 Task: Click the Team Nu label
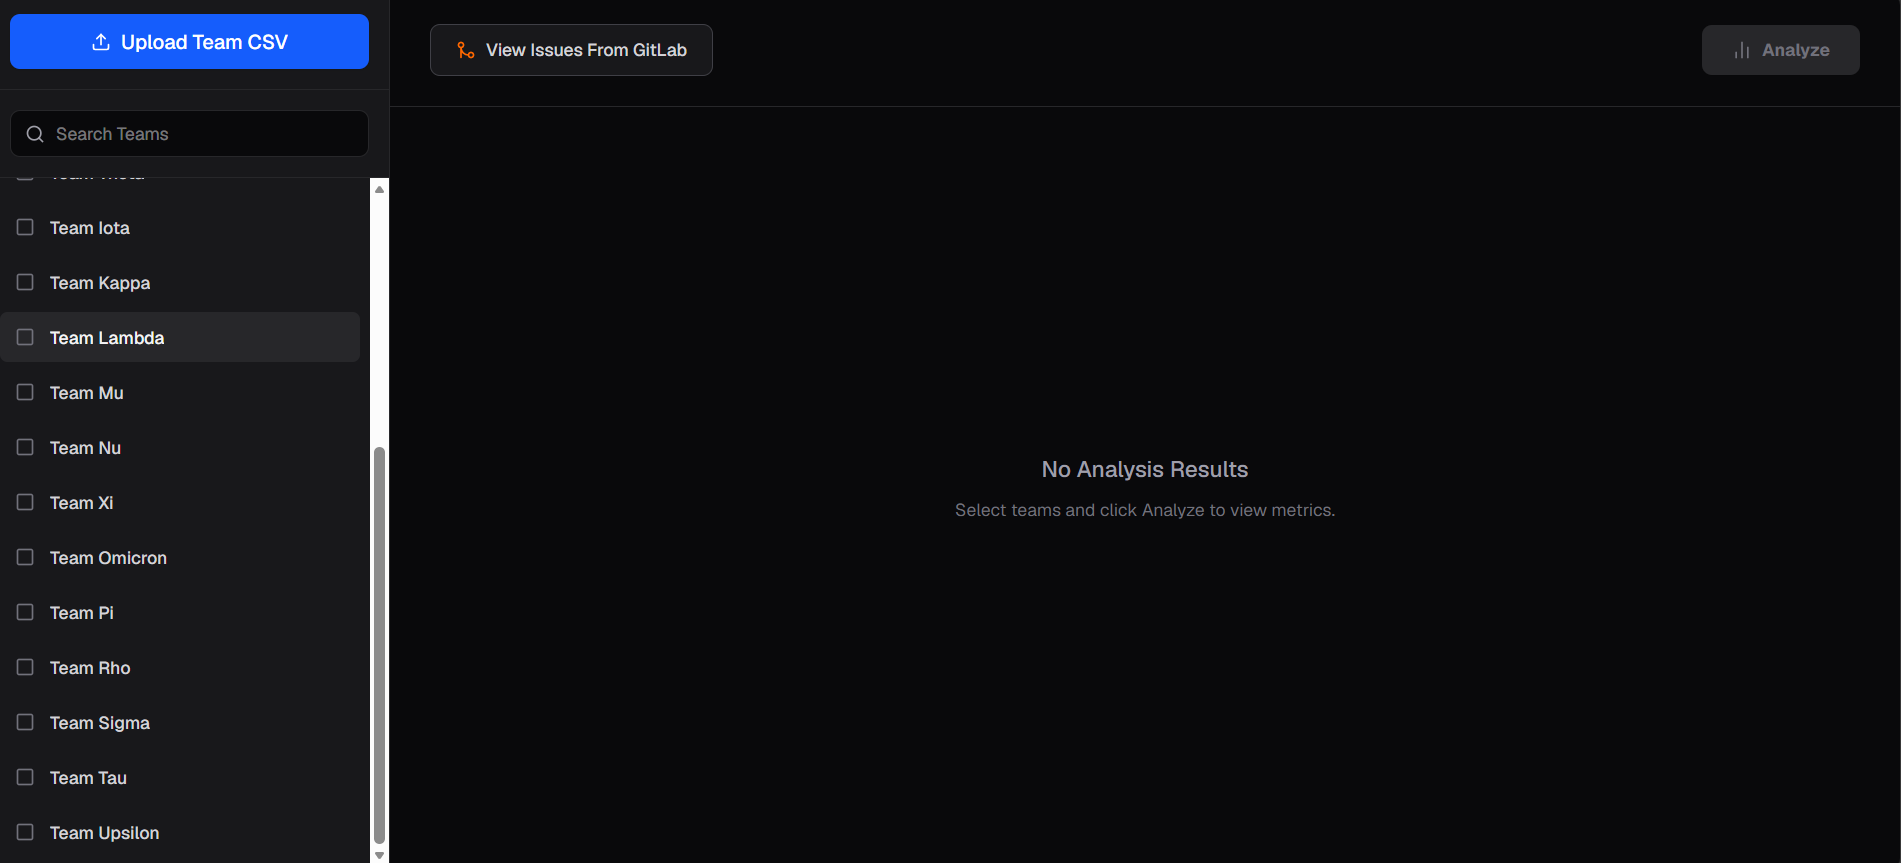point(86,448)
